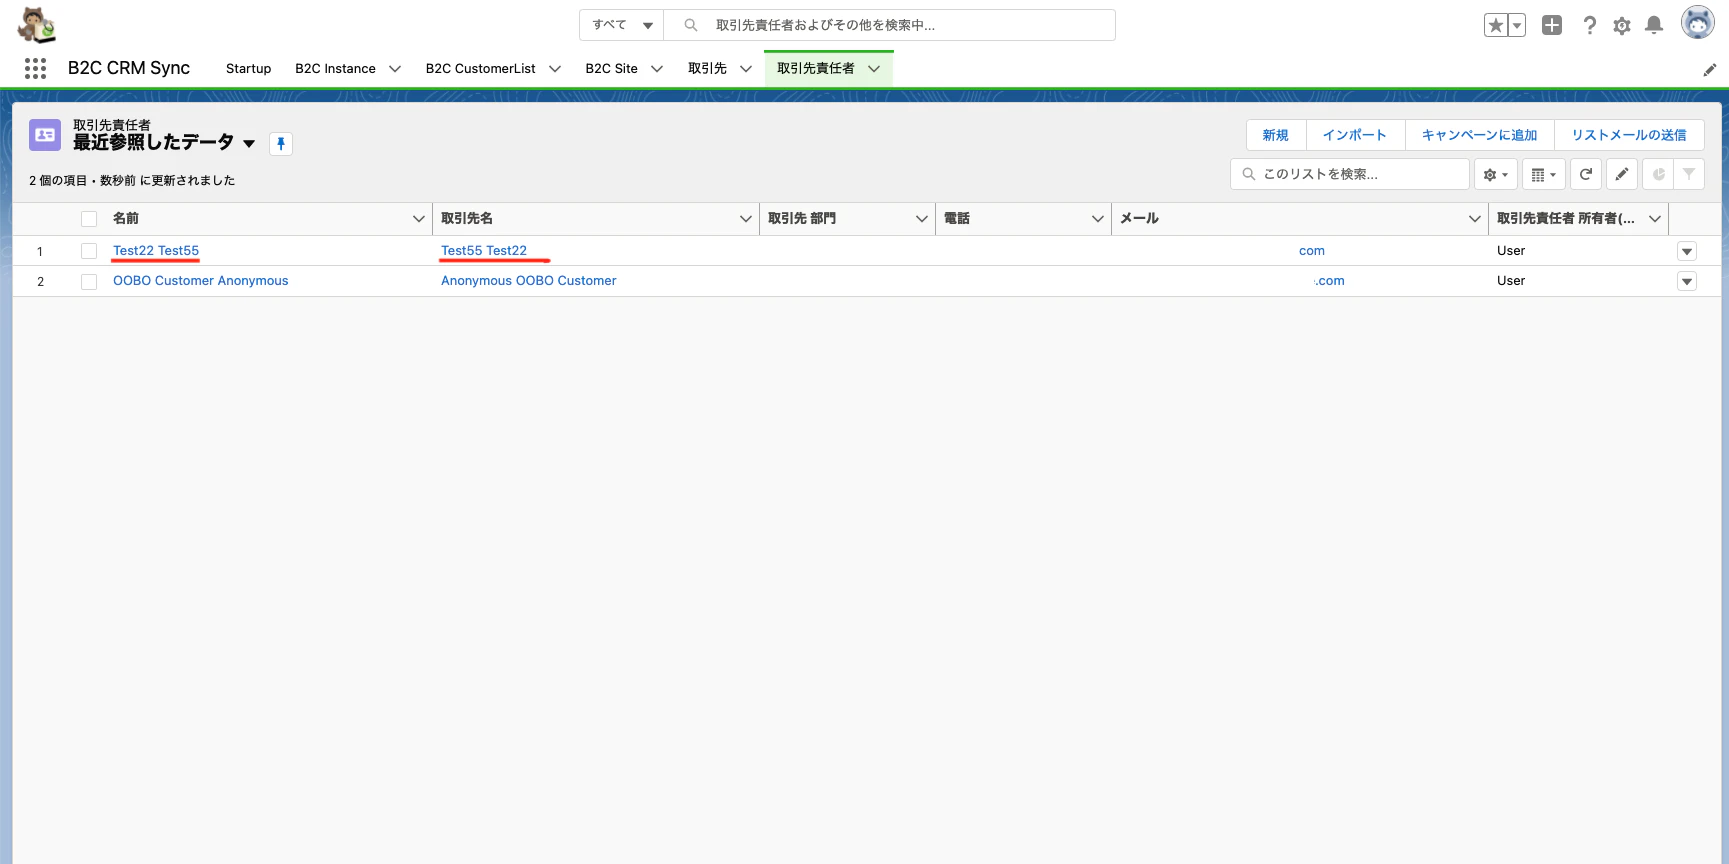Image resolution: width=1729 pixels, height=864 pixels.
Task: Sort by the メール column header
Action: coord(1140,218)
